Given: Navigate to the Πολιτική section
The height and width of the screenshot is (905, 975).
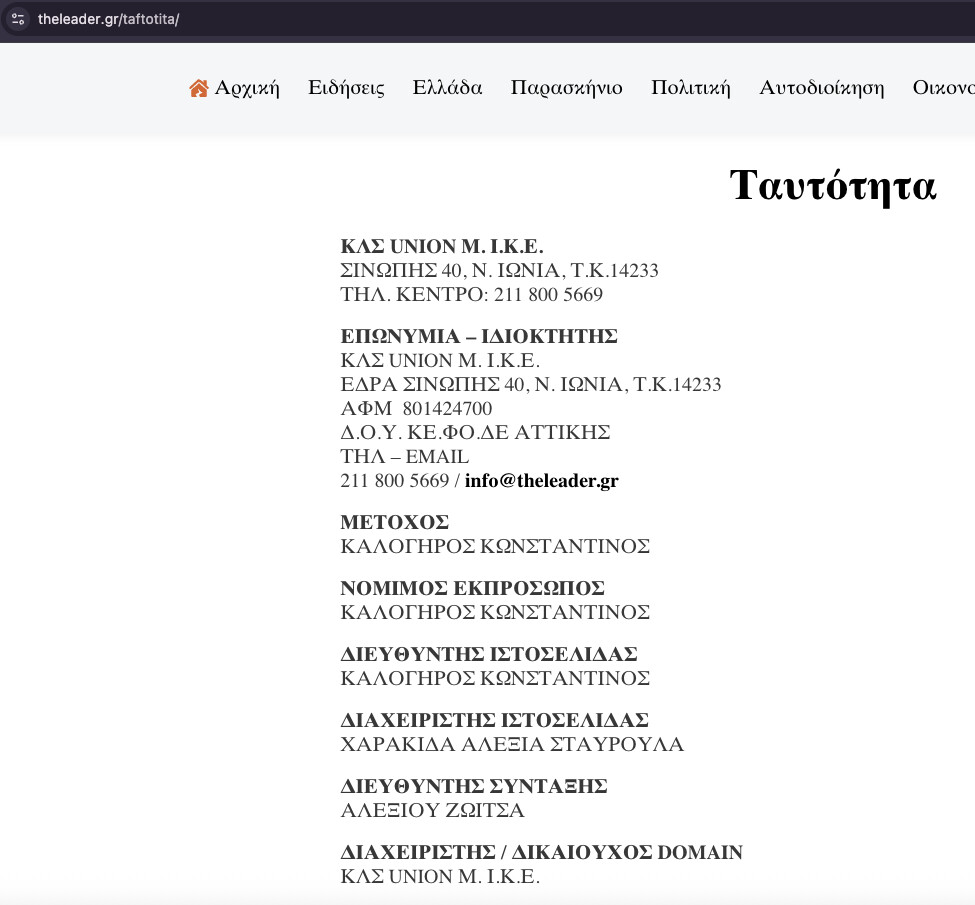Looking at the screenshot, I should coord(691,88).
